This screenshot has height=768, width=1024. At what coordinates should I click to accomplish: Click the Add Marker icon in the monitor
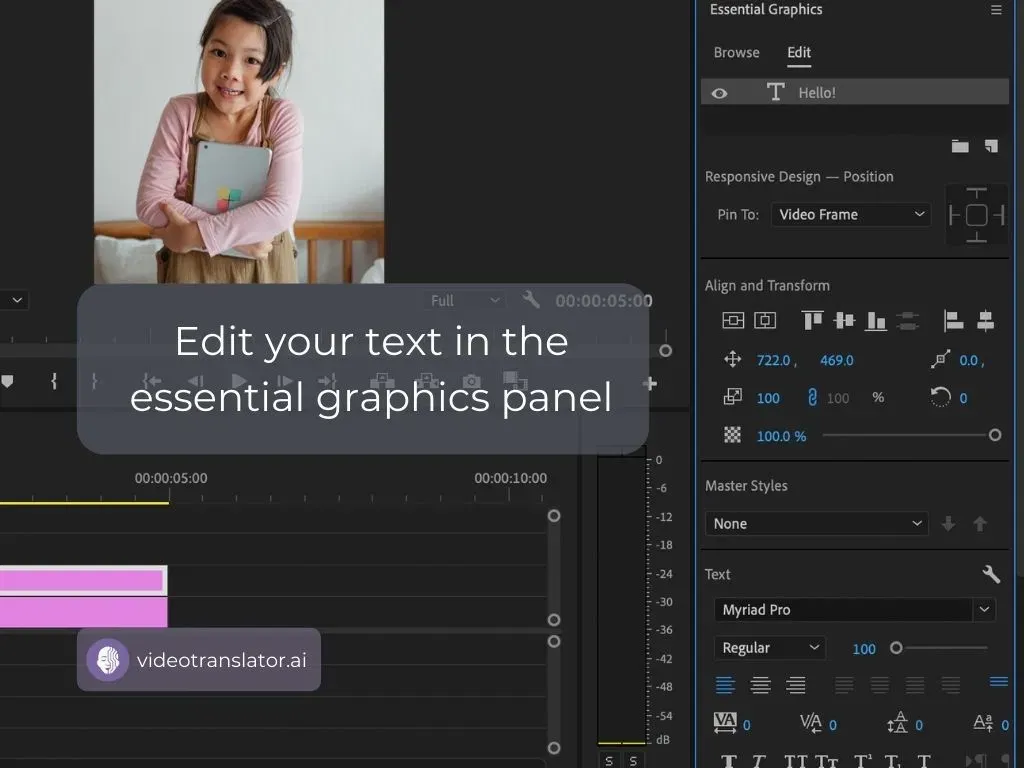click(x=7, y=381)
